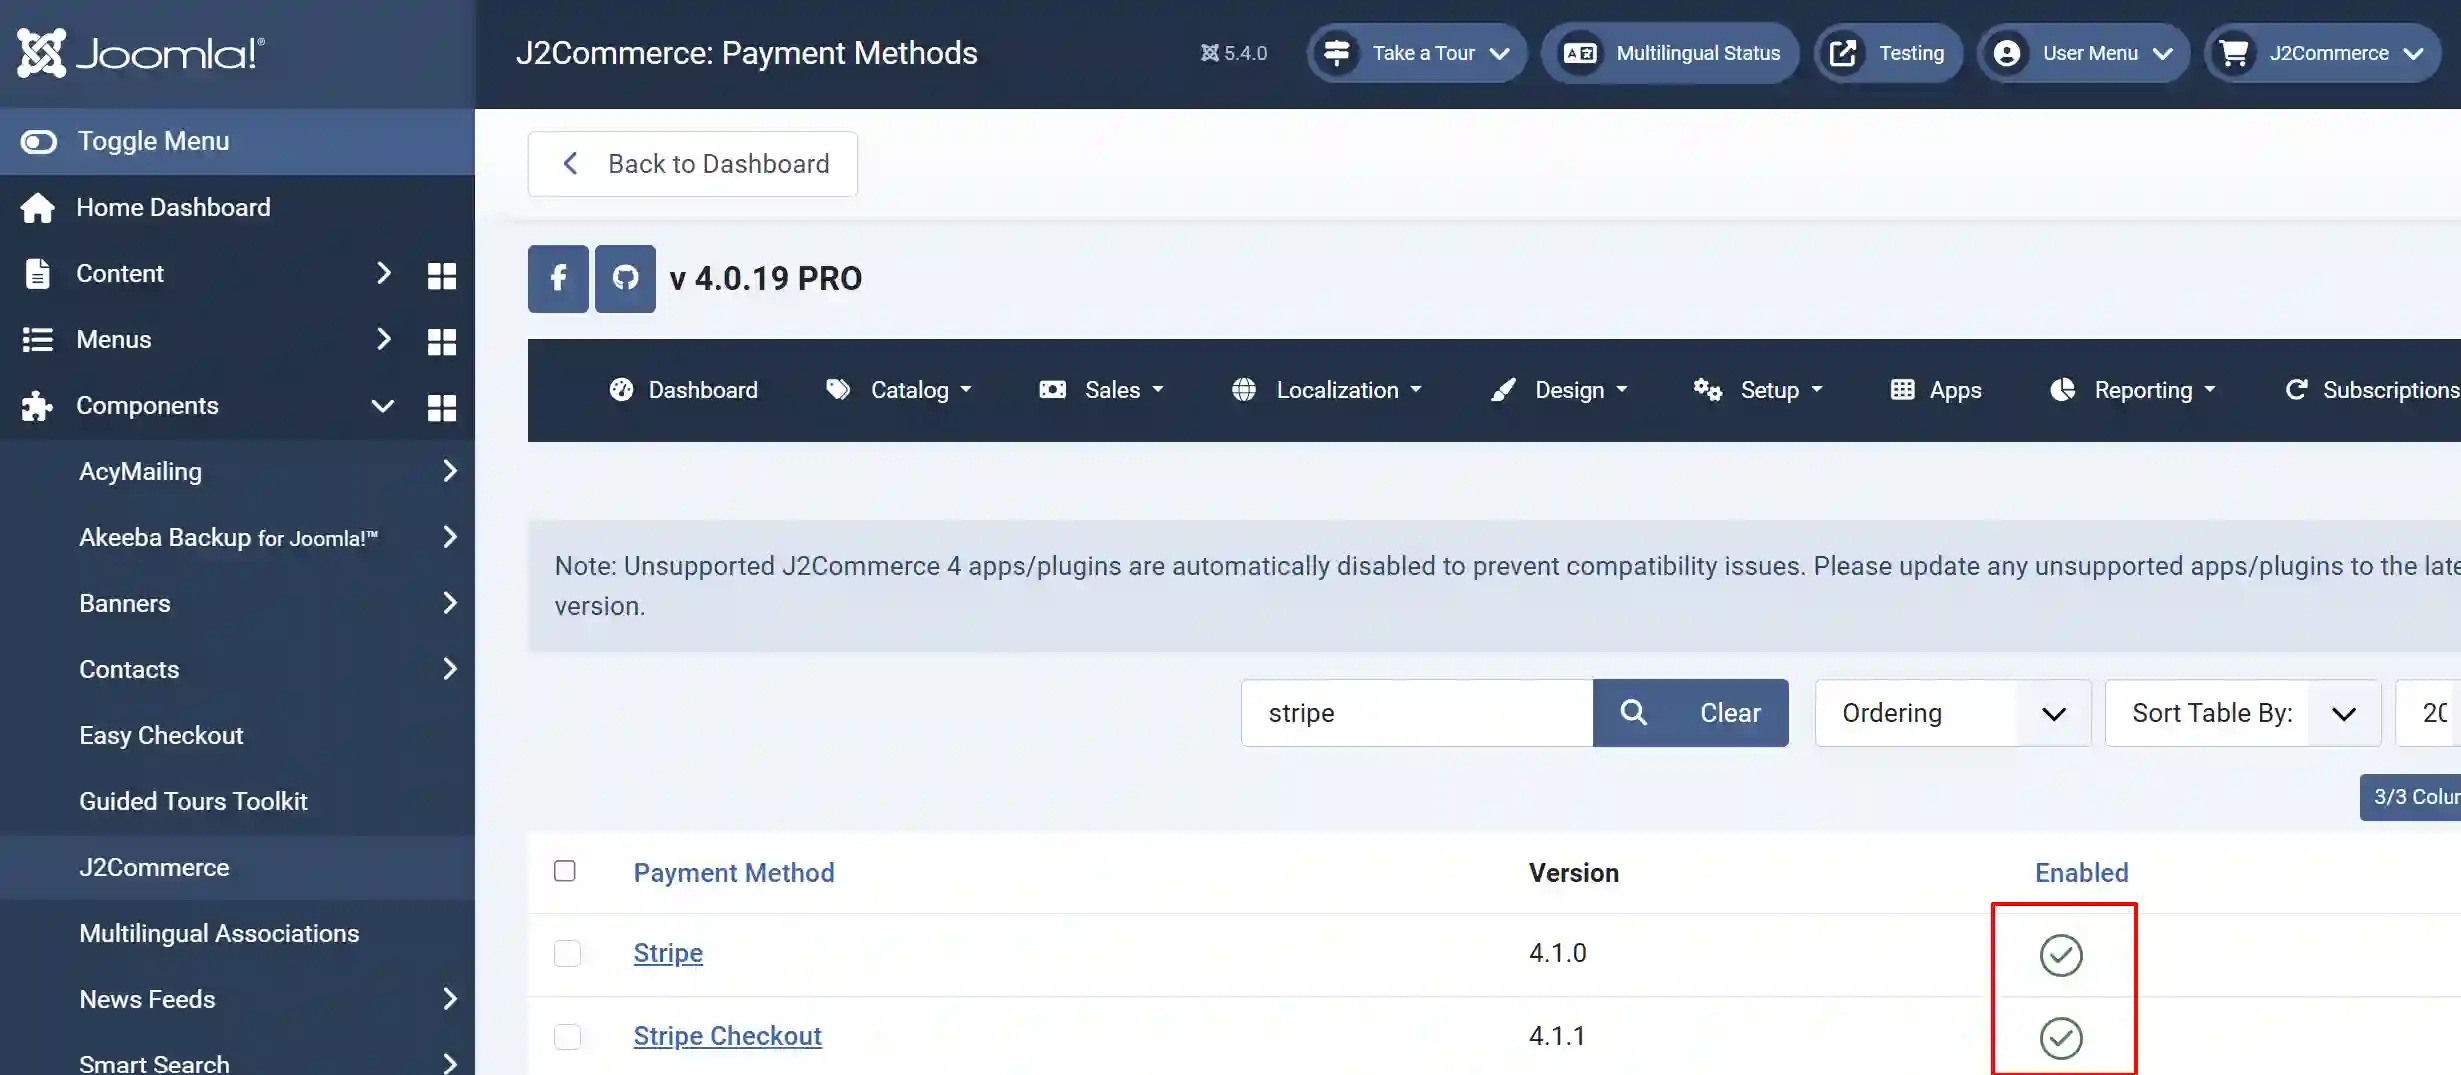The image size is (2461, 1075).
Task: Disable the Stripe Checkout enabled toggle
Action: [x=2061, y=1038]
